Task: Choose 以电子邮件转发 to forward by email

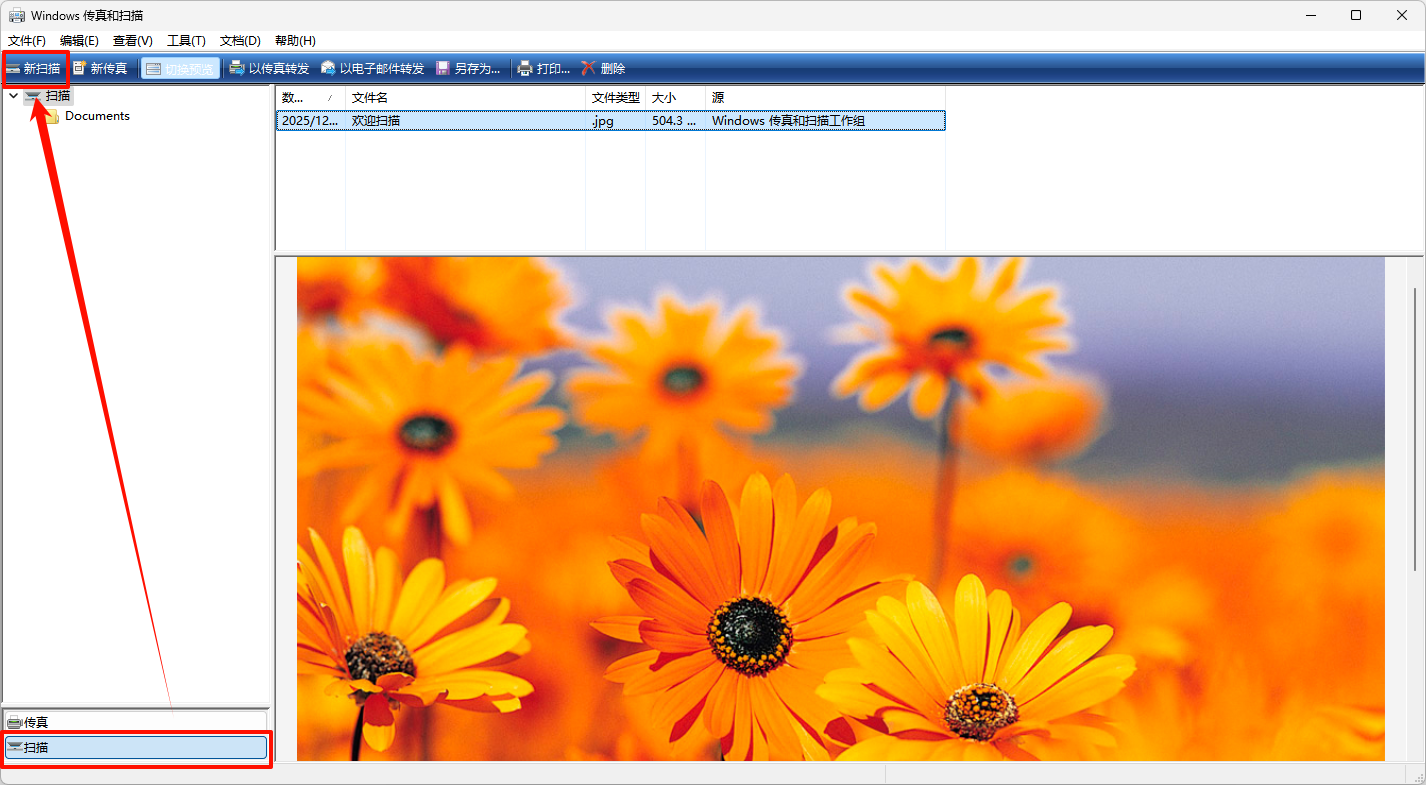Action: 372,69
